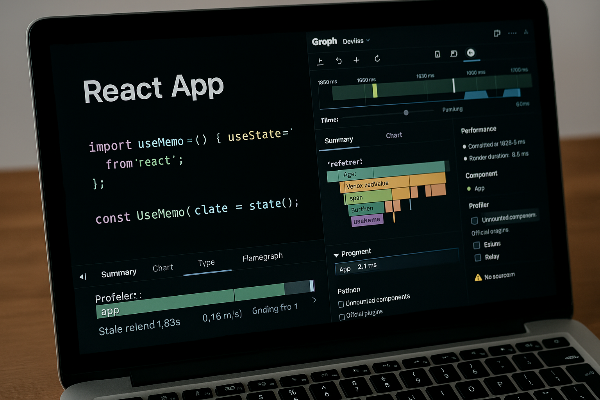Click the mobile device icon in toolbar

click(x=437, y=54)
